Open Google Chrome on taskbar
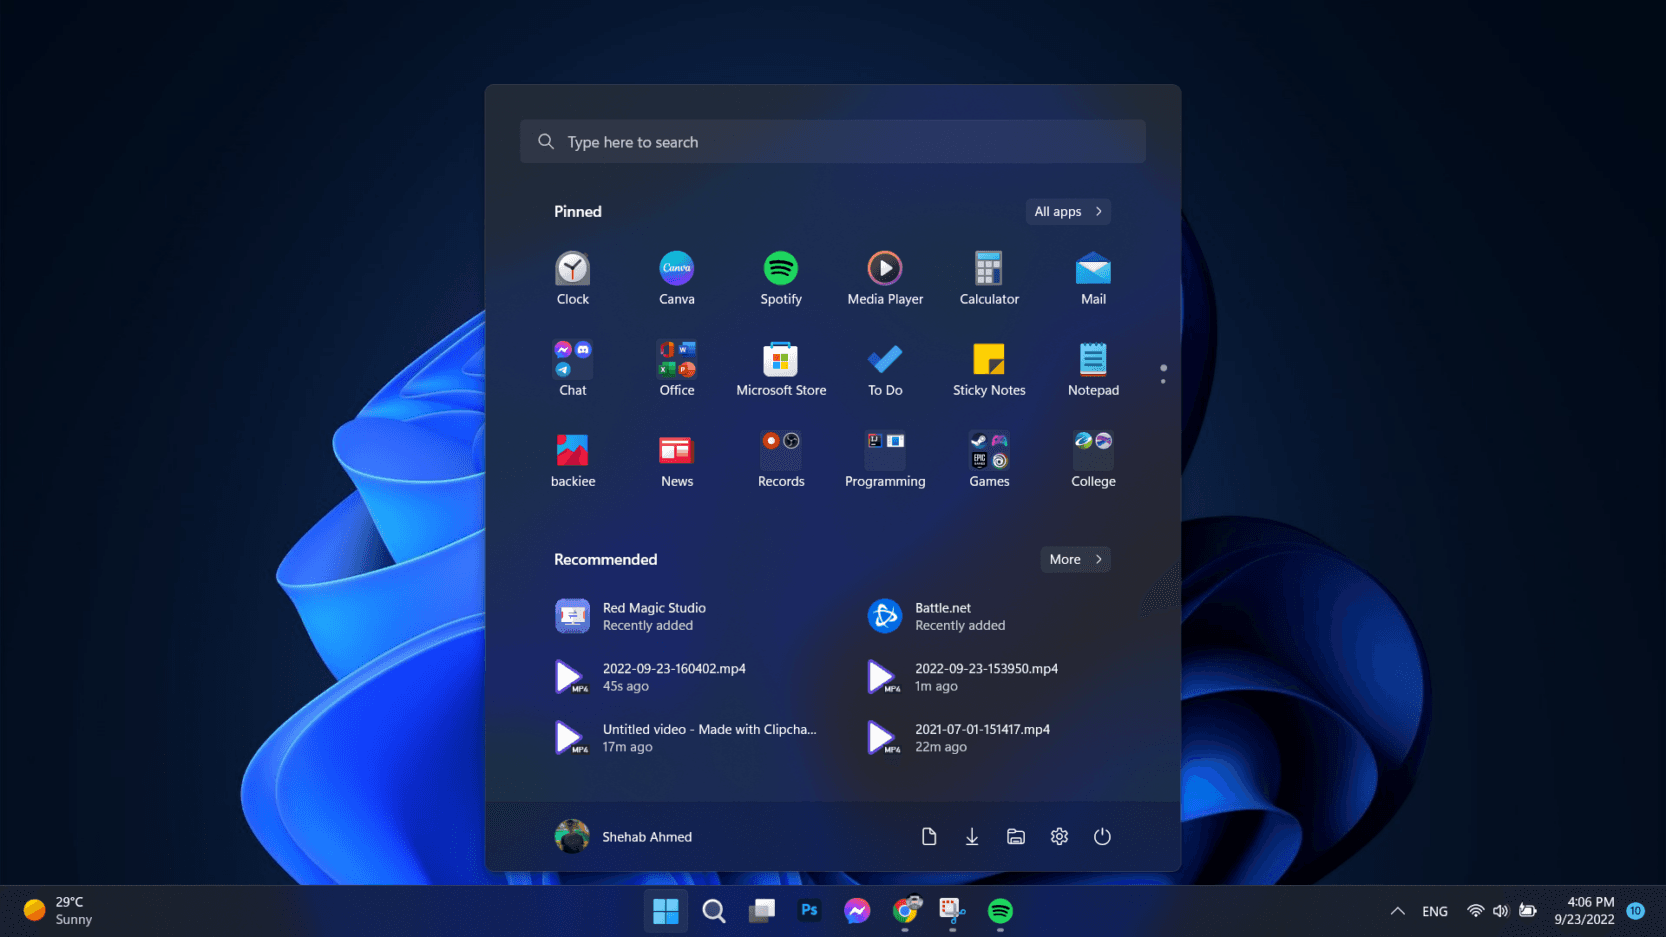 (x=905, y=911)
